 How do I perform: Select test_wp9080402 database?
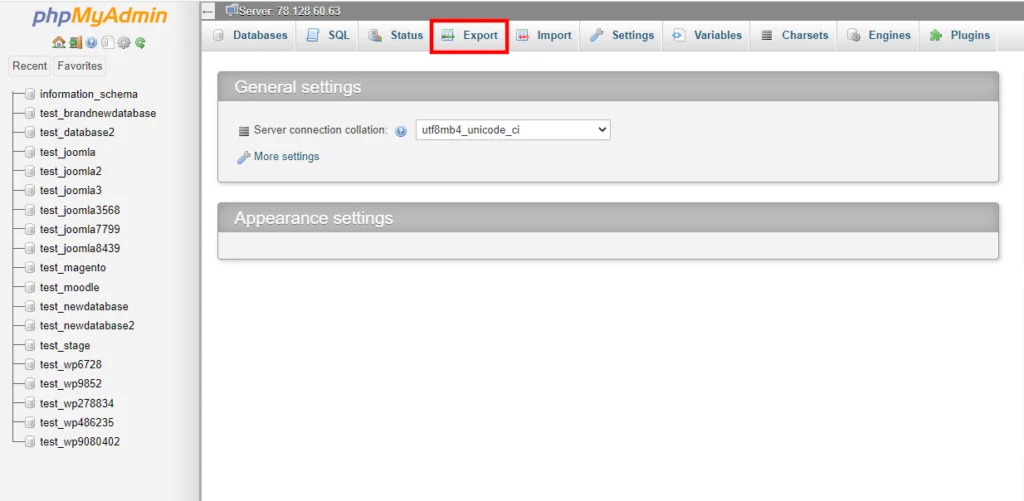click(80, 442)
